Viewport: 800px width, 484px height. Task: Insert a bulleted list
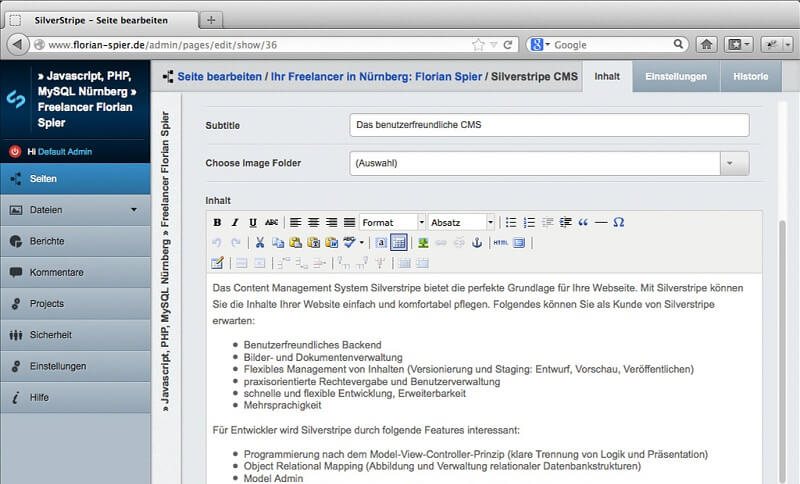(511, 222)
